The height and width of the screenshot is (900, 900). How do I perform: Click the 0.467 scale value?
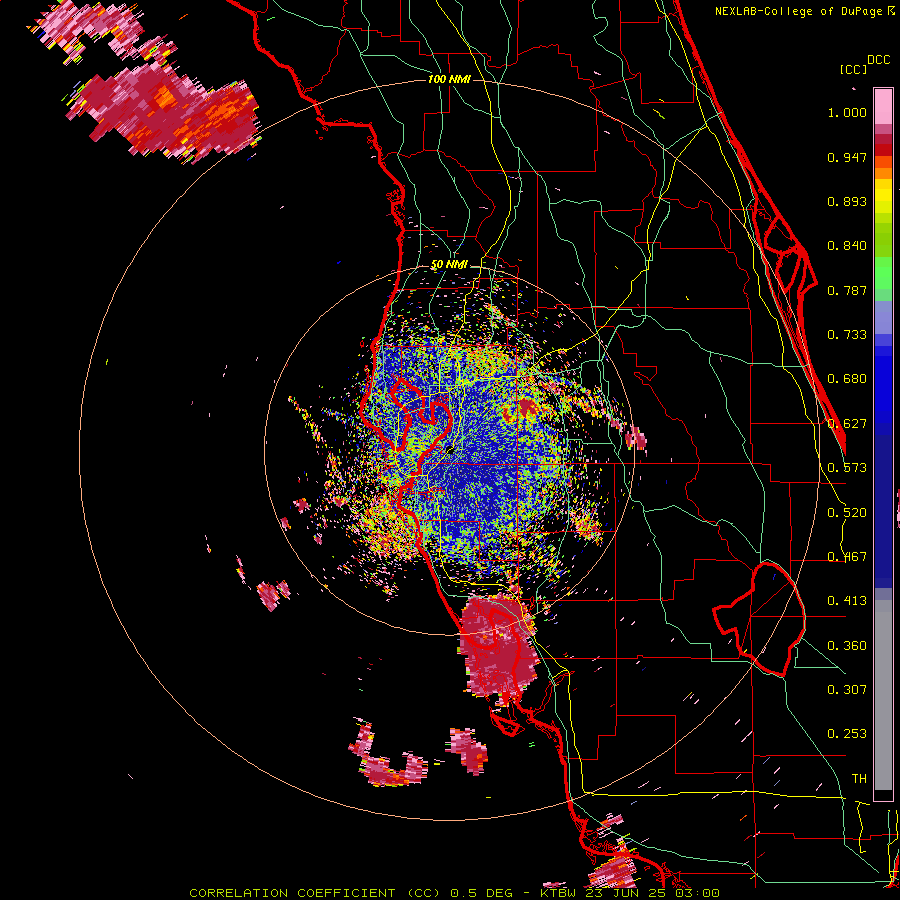click(x=847, y=556)
